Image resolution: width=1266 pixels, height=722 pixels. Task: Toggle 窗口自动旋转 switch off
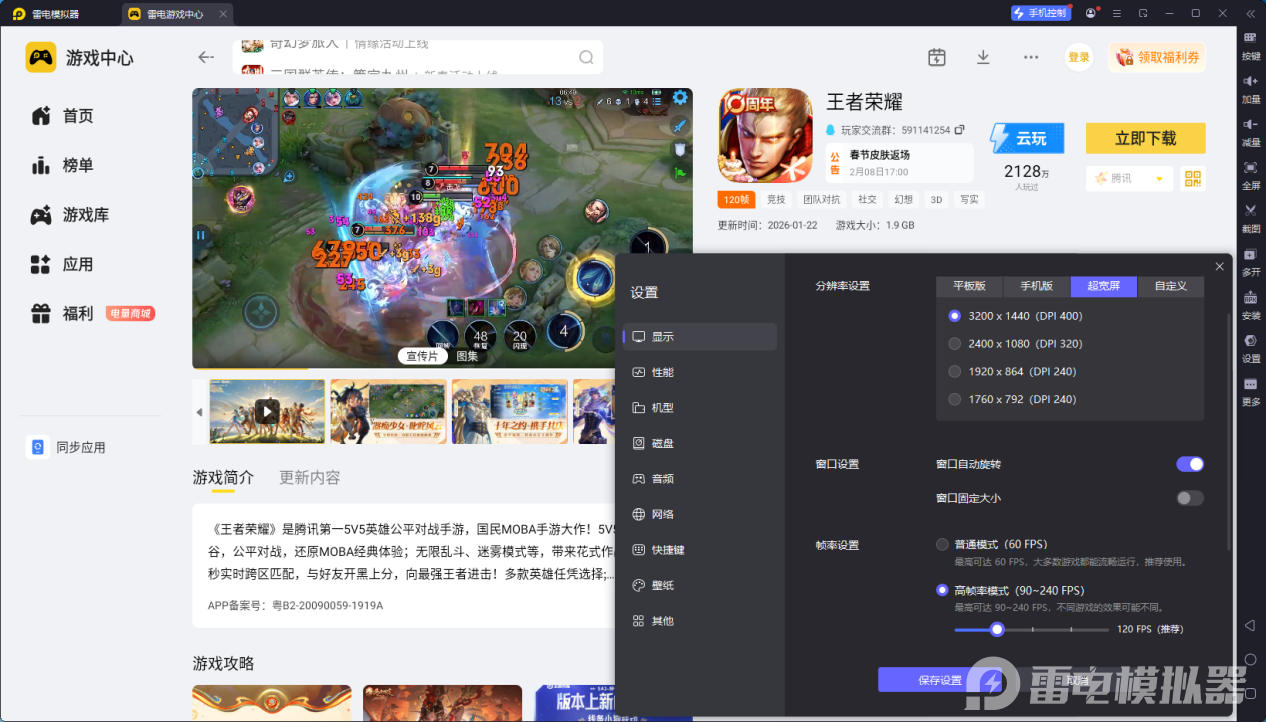1189,464
